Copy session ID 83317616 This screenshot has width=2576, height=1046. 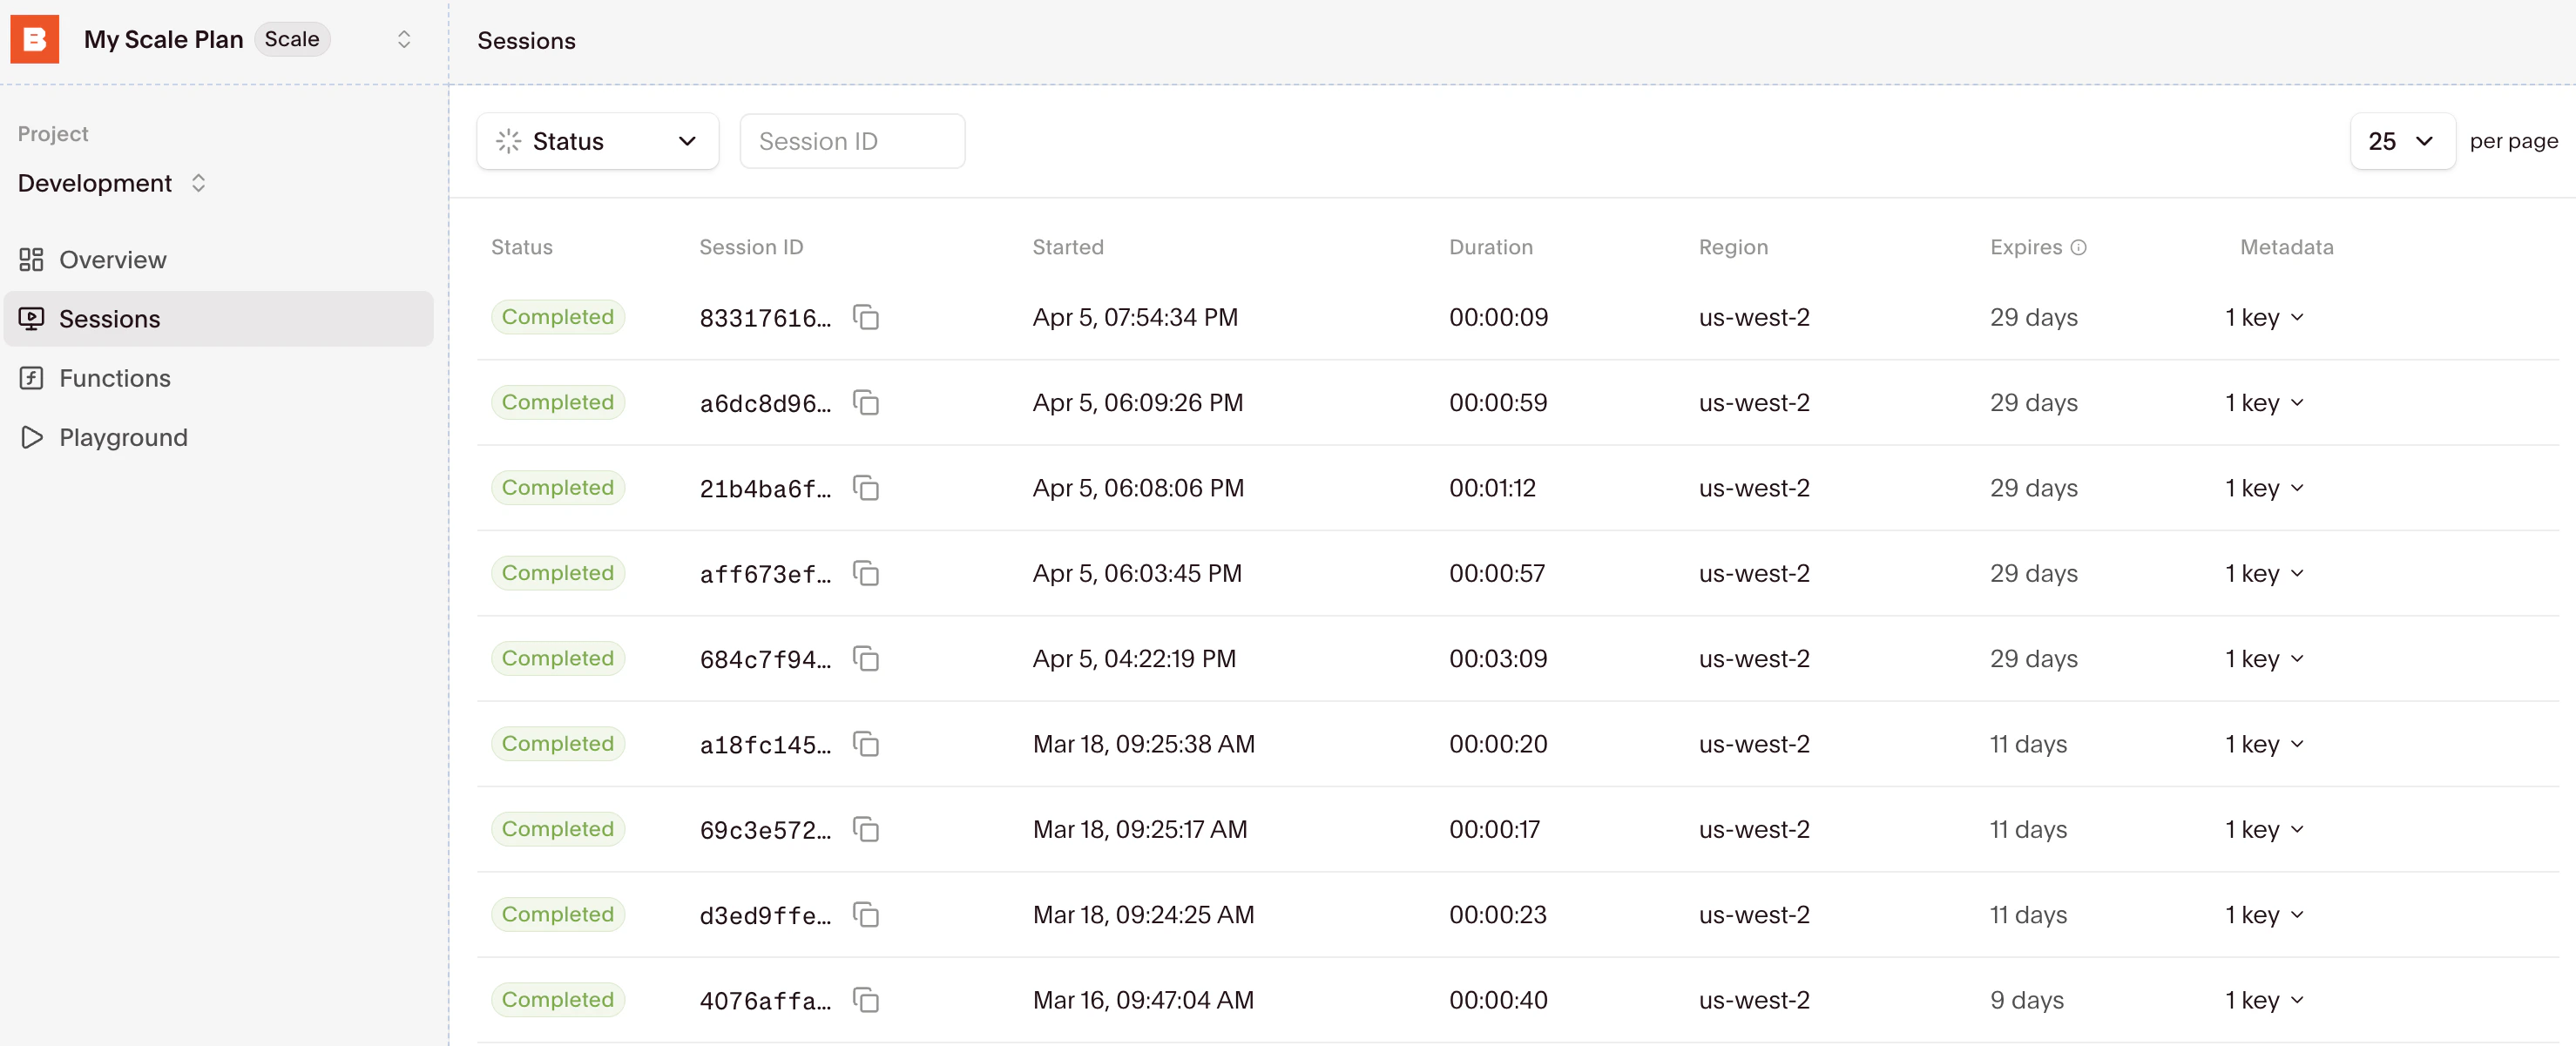click(x=865, y=318)
